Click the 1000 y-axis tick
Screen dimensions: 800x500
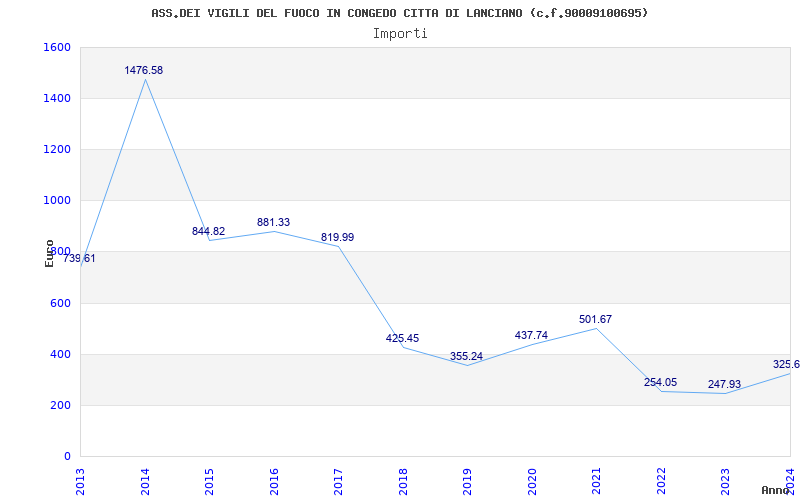tap(57, 201)
